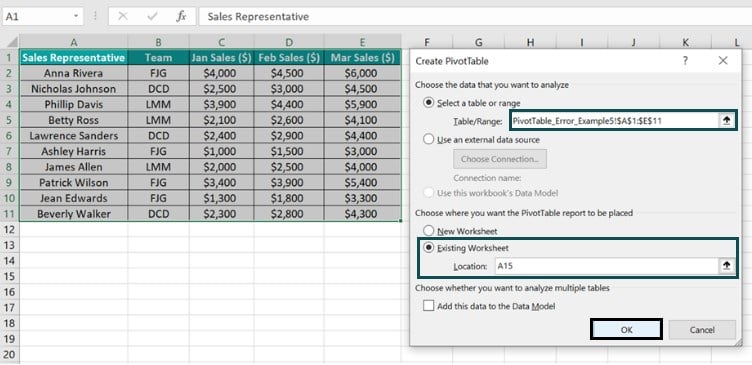This screenshot has height=365, width=752.
Task: Select row 15 header
Action: (10, 276)
